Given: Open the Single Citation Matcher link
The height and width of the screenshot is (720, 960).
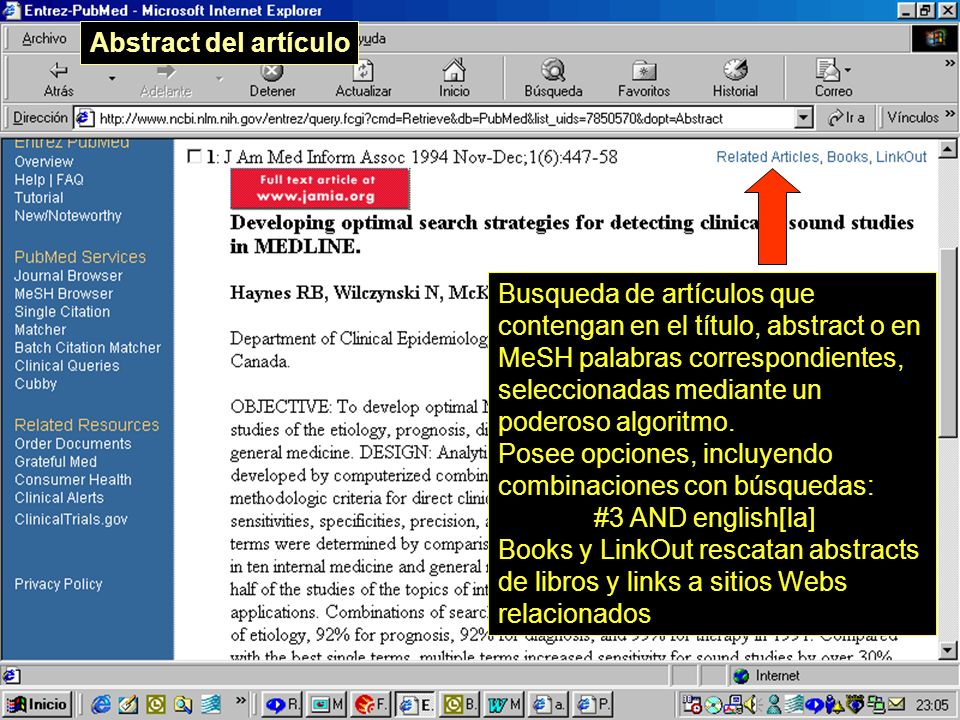Looking at the screenshot, I should click(62, 321).
